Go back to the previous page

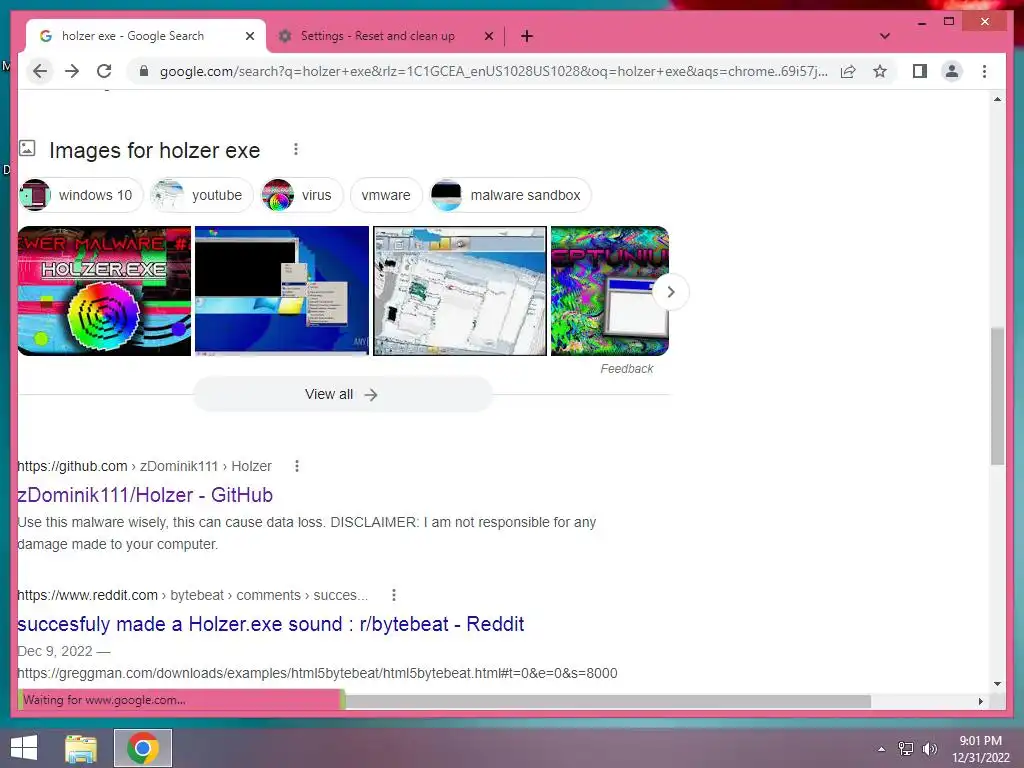point(40,71)
